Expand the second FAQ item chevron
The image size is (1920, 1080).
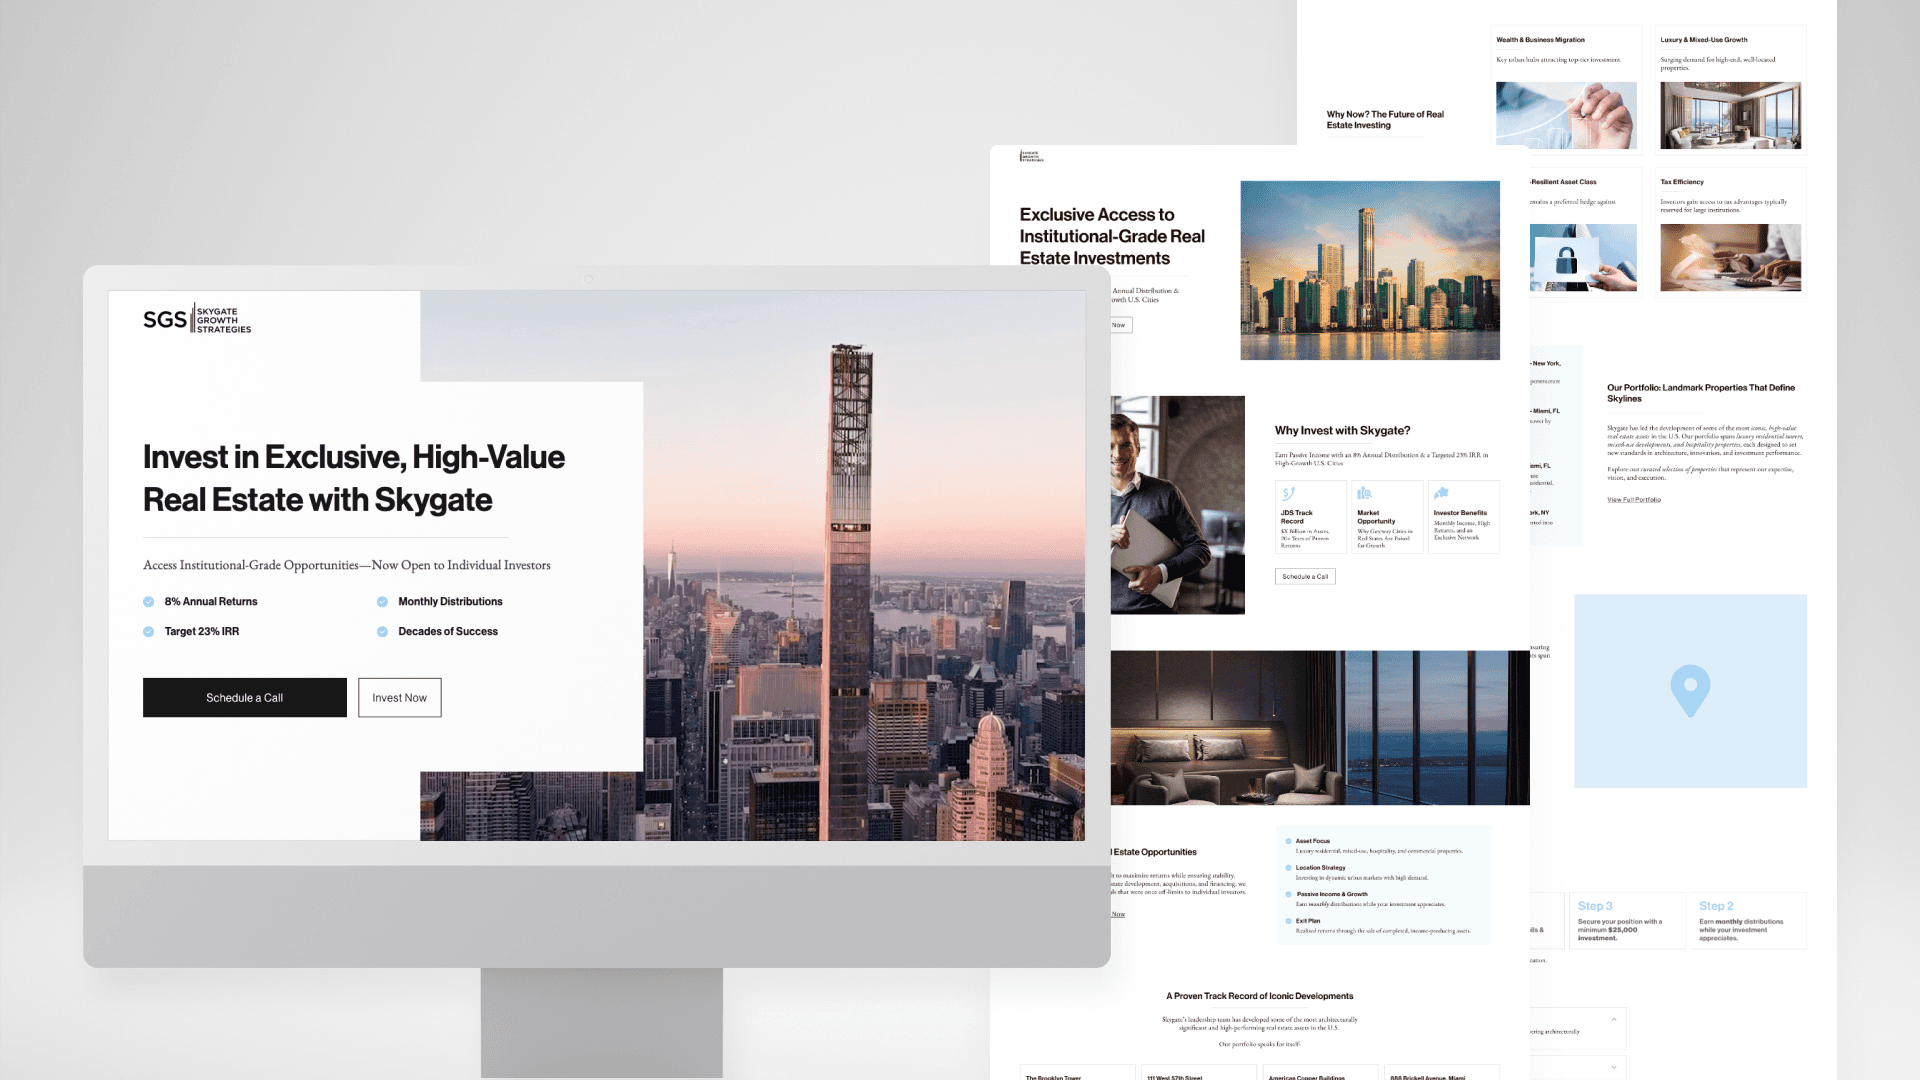coord(1614,1067)
